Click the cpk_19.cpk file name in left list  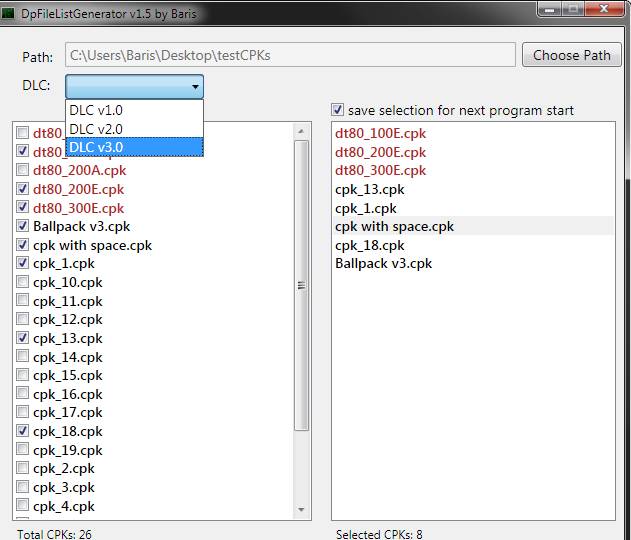tap(68, 450)
